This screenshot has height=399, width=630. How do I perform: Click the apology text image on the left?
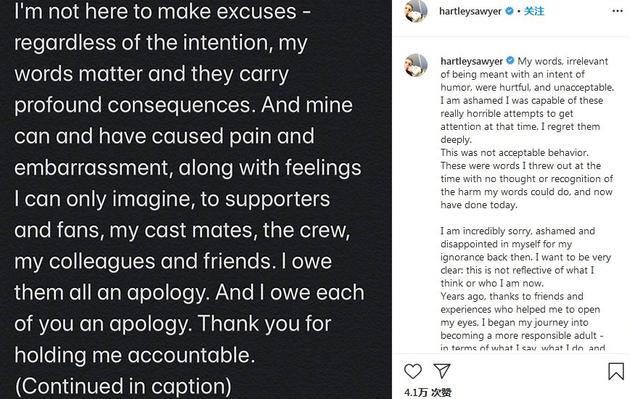click(x=196, y=199)
